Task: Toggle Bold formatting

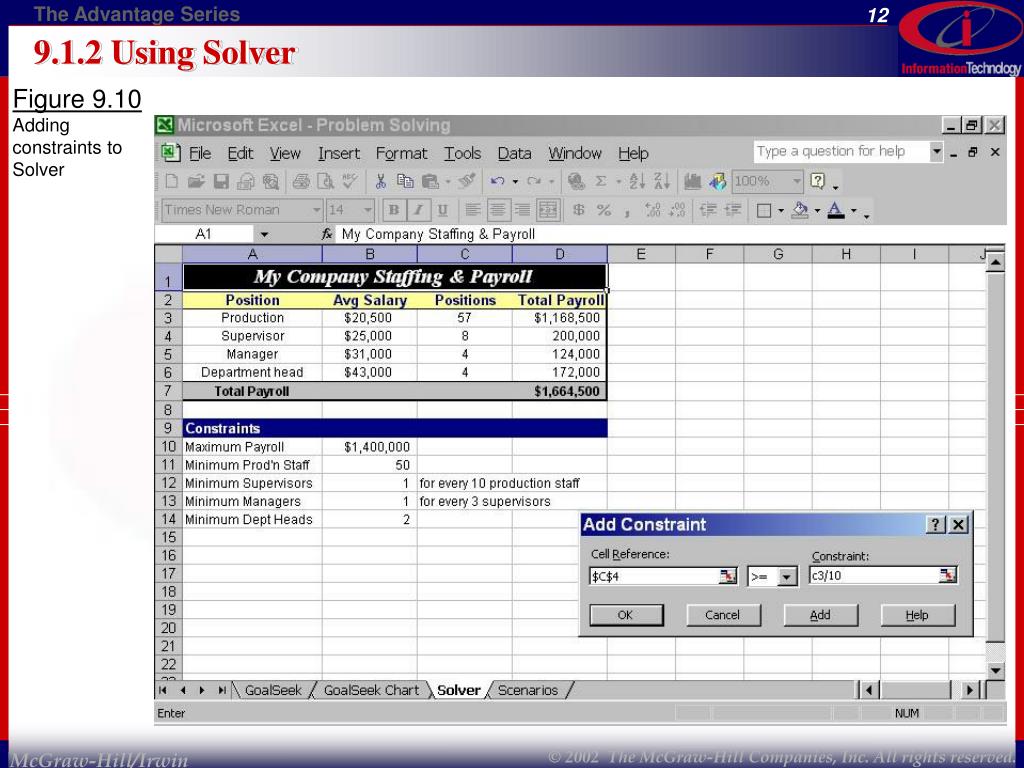Action: [394, 210]
